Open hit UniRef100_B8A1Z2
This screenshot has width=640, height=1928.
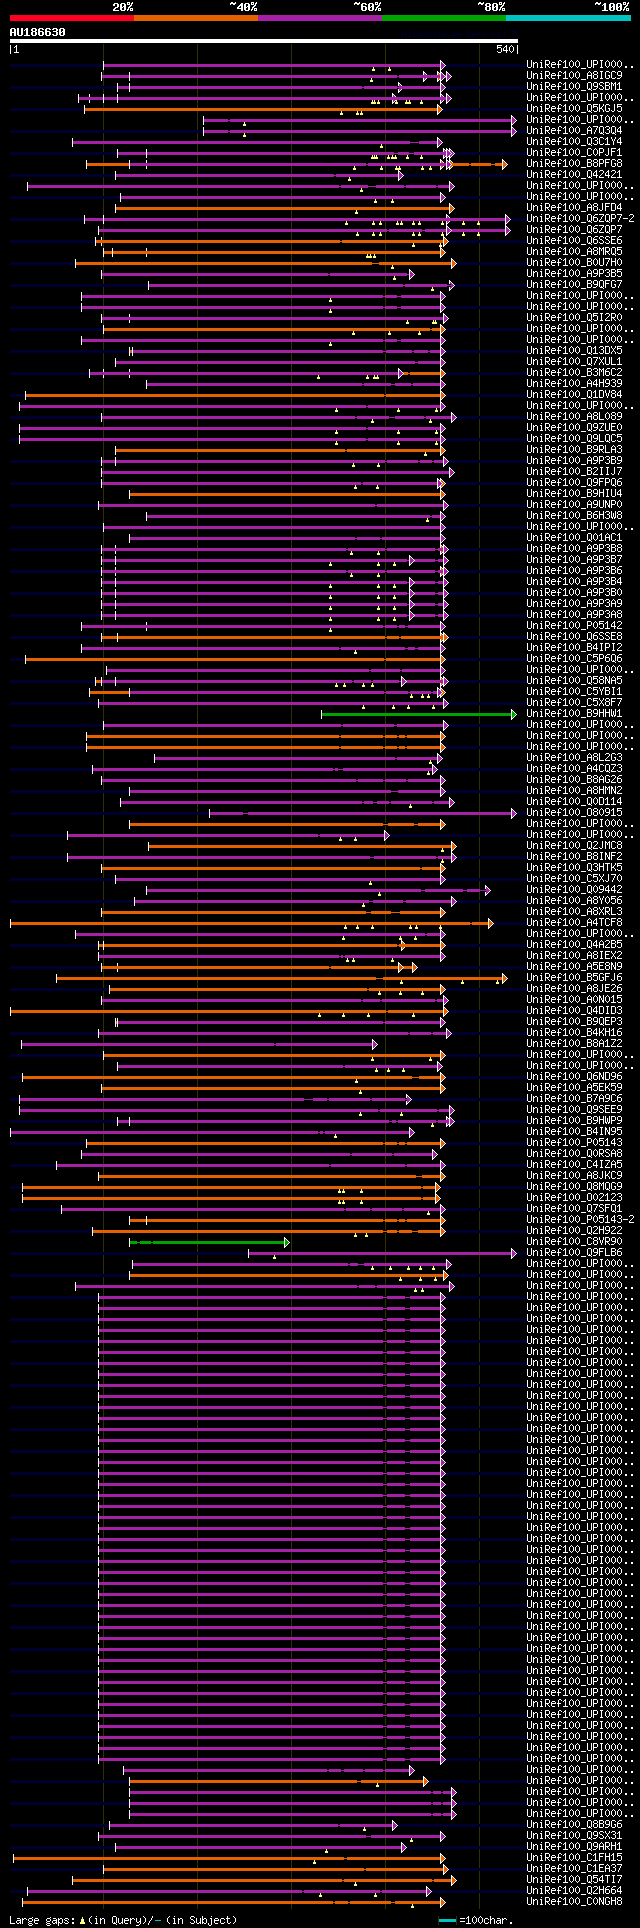574,1043
